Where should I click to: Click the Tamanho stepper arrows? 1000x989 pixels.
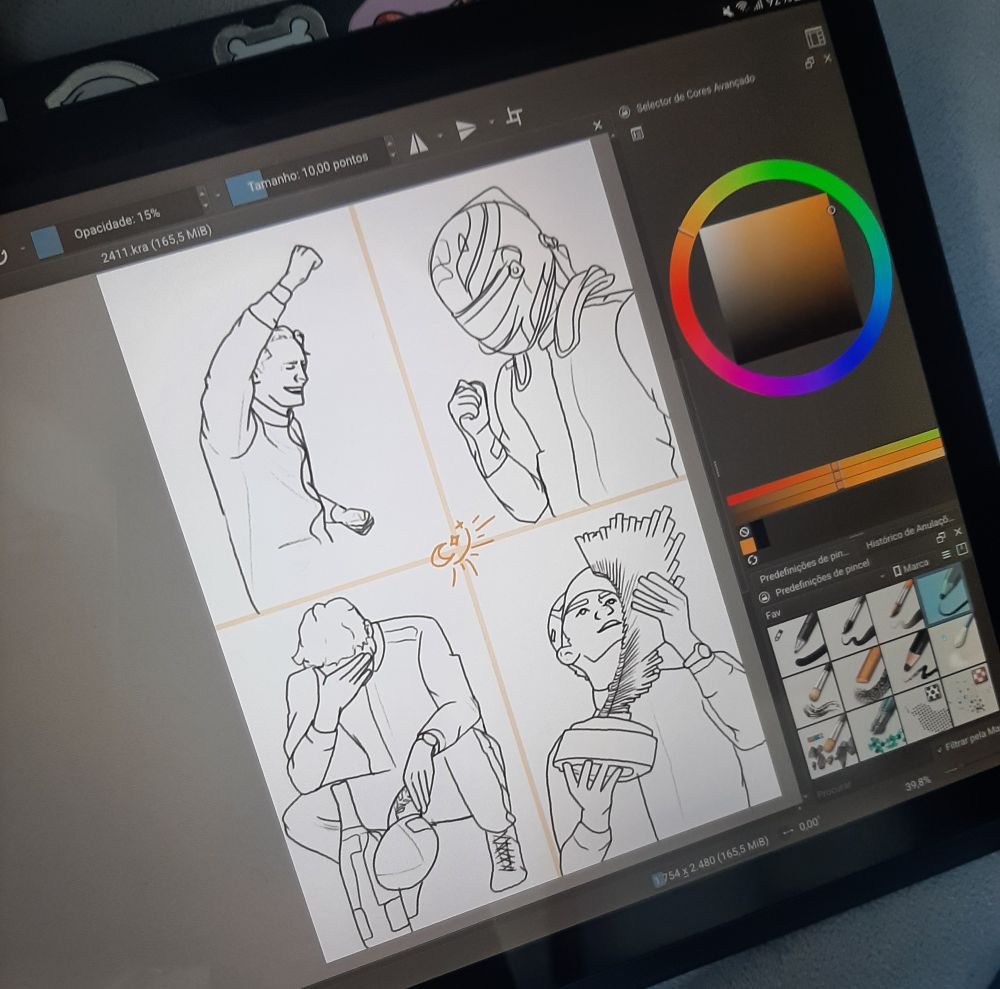pyautogui.click(x=390, y=148)
